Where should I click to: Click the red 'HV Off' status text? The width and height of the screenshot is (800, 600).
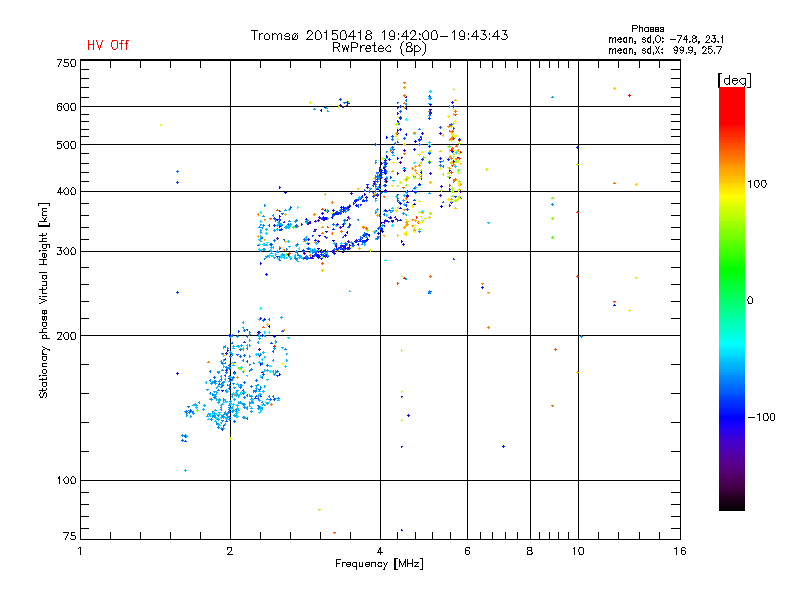(108, 45)
